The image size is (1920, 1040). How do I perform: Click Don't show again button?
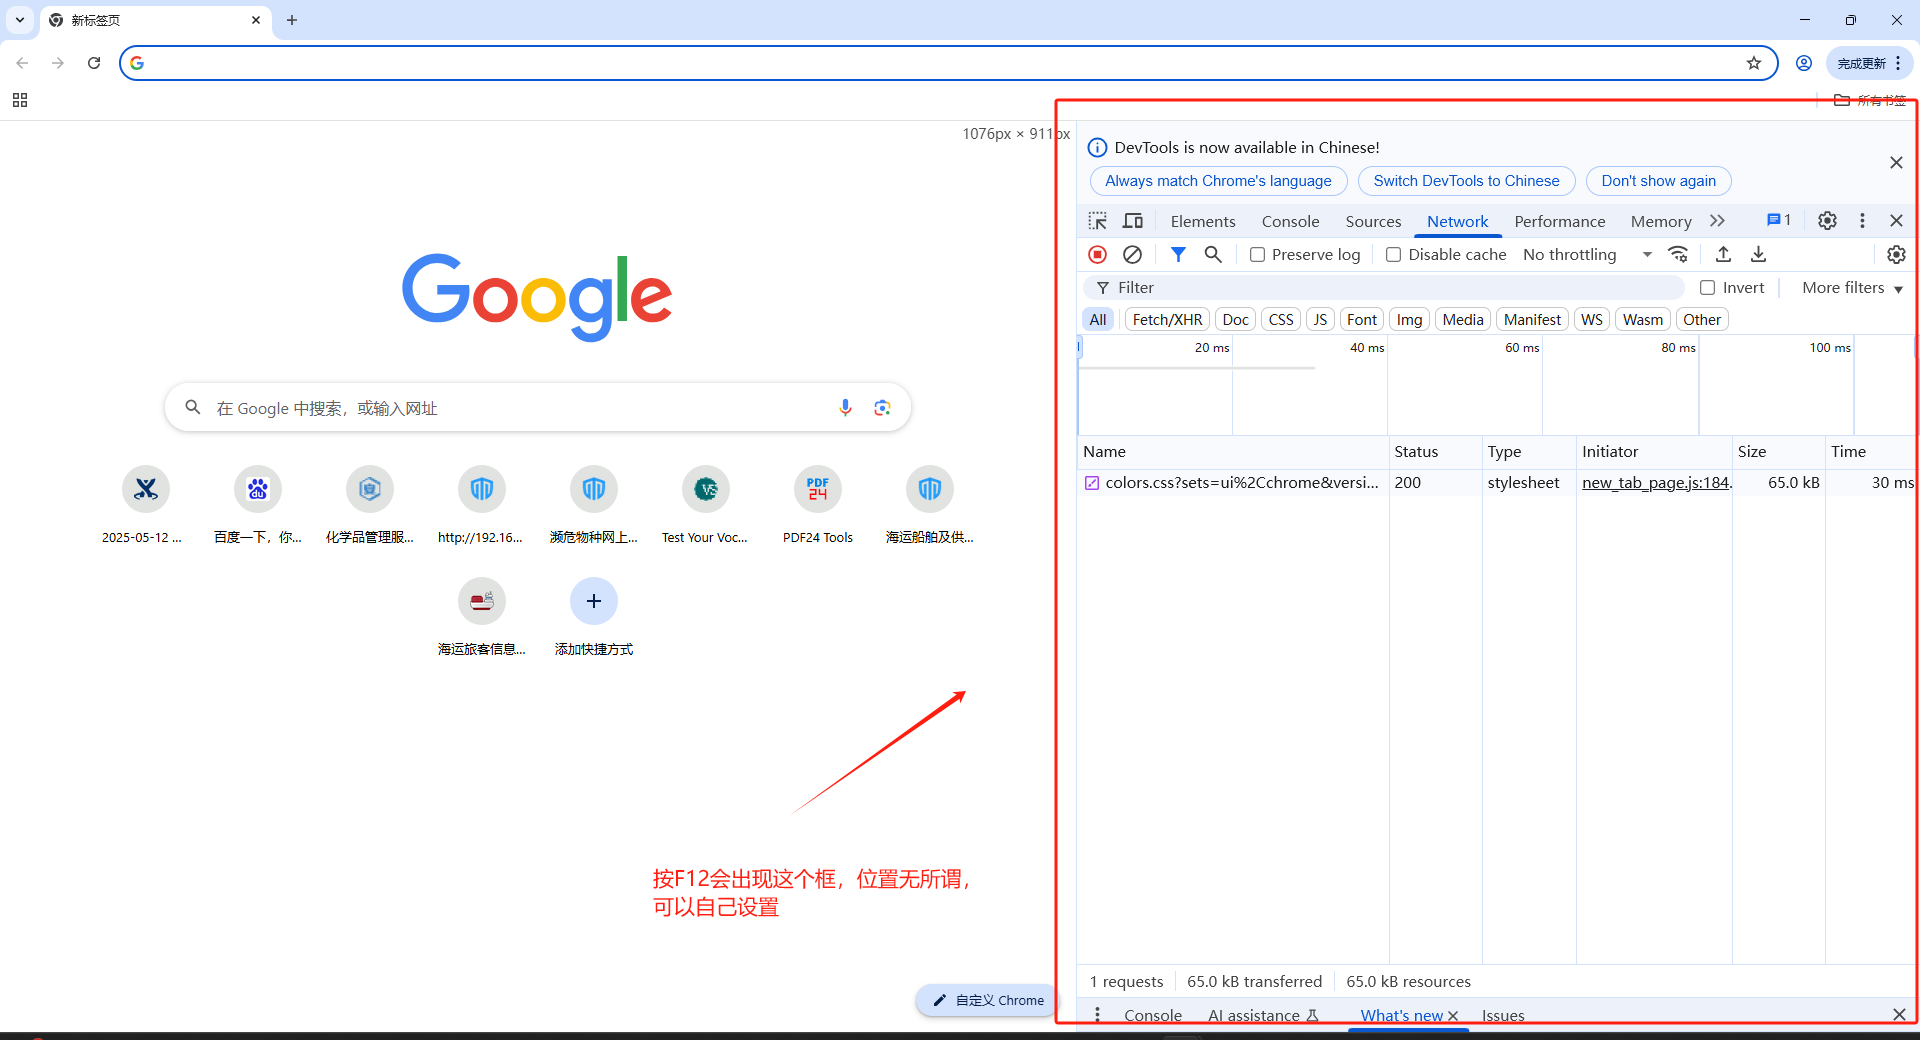coord(1658,181)
